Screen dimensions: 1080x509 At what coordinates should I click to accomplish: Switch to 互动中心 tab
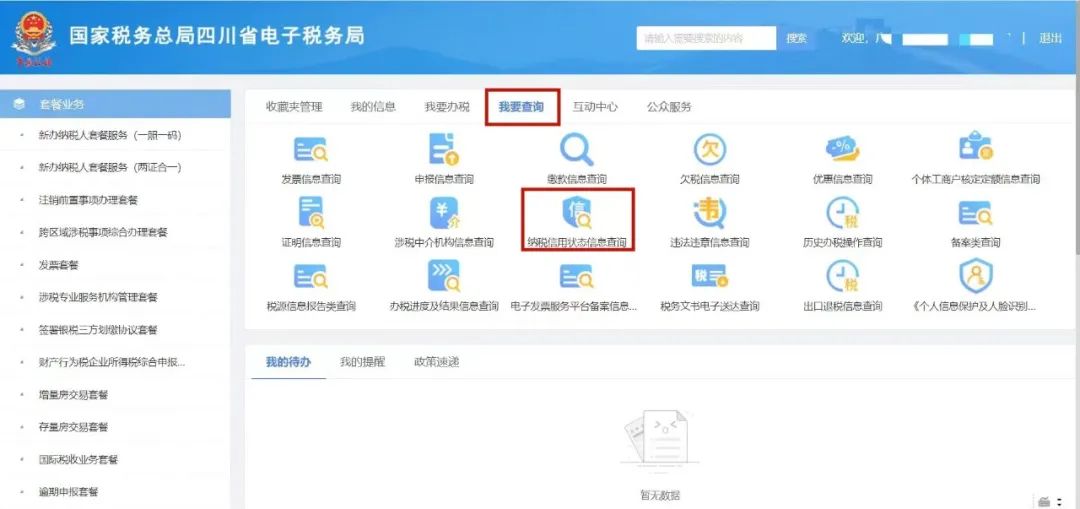pyautogui.click(x=595, y=107)
